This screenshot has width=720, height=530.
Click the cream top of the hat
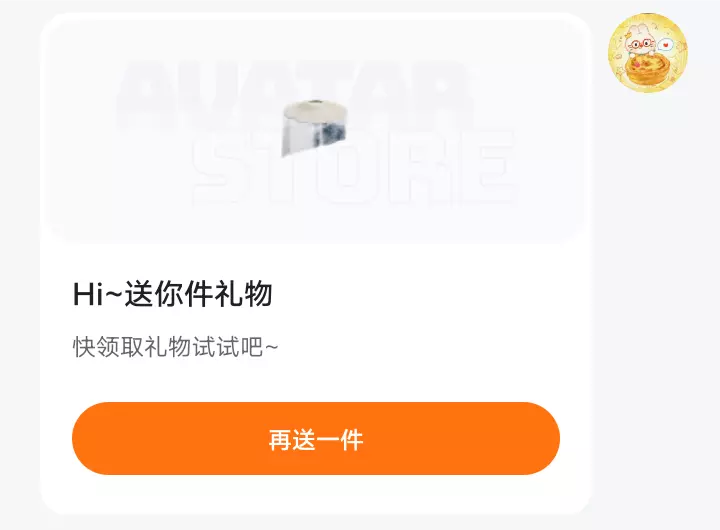coord(315,108)
